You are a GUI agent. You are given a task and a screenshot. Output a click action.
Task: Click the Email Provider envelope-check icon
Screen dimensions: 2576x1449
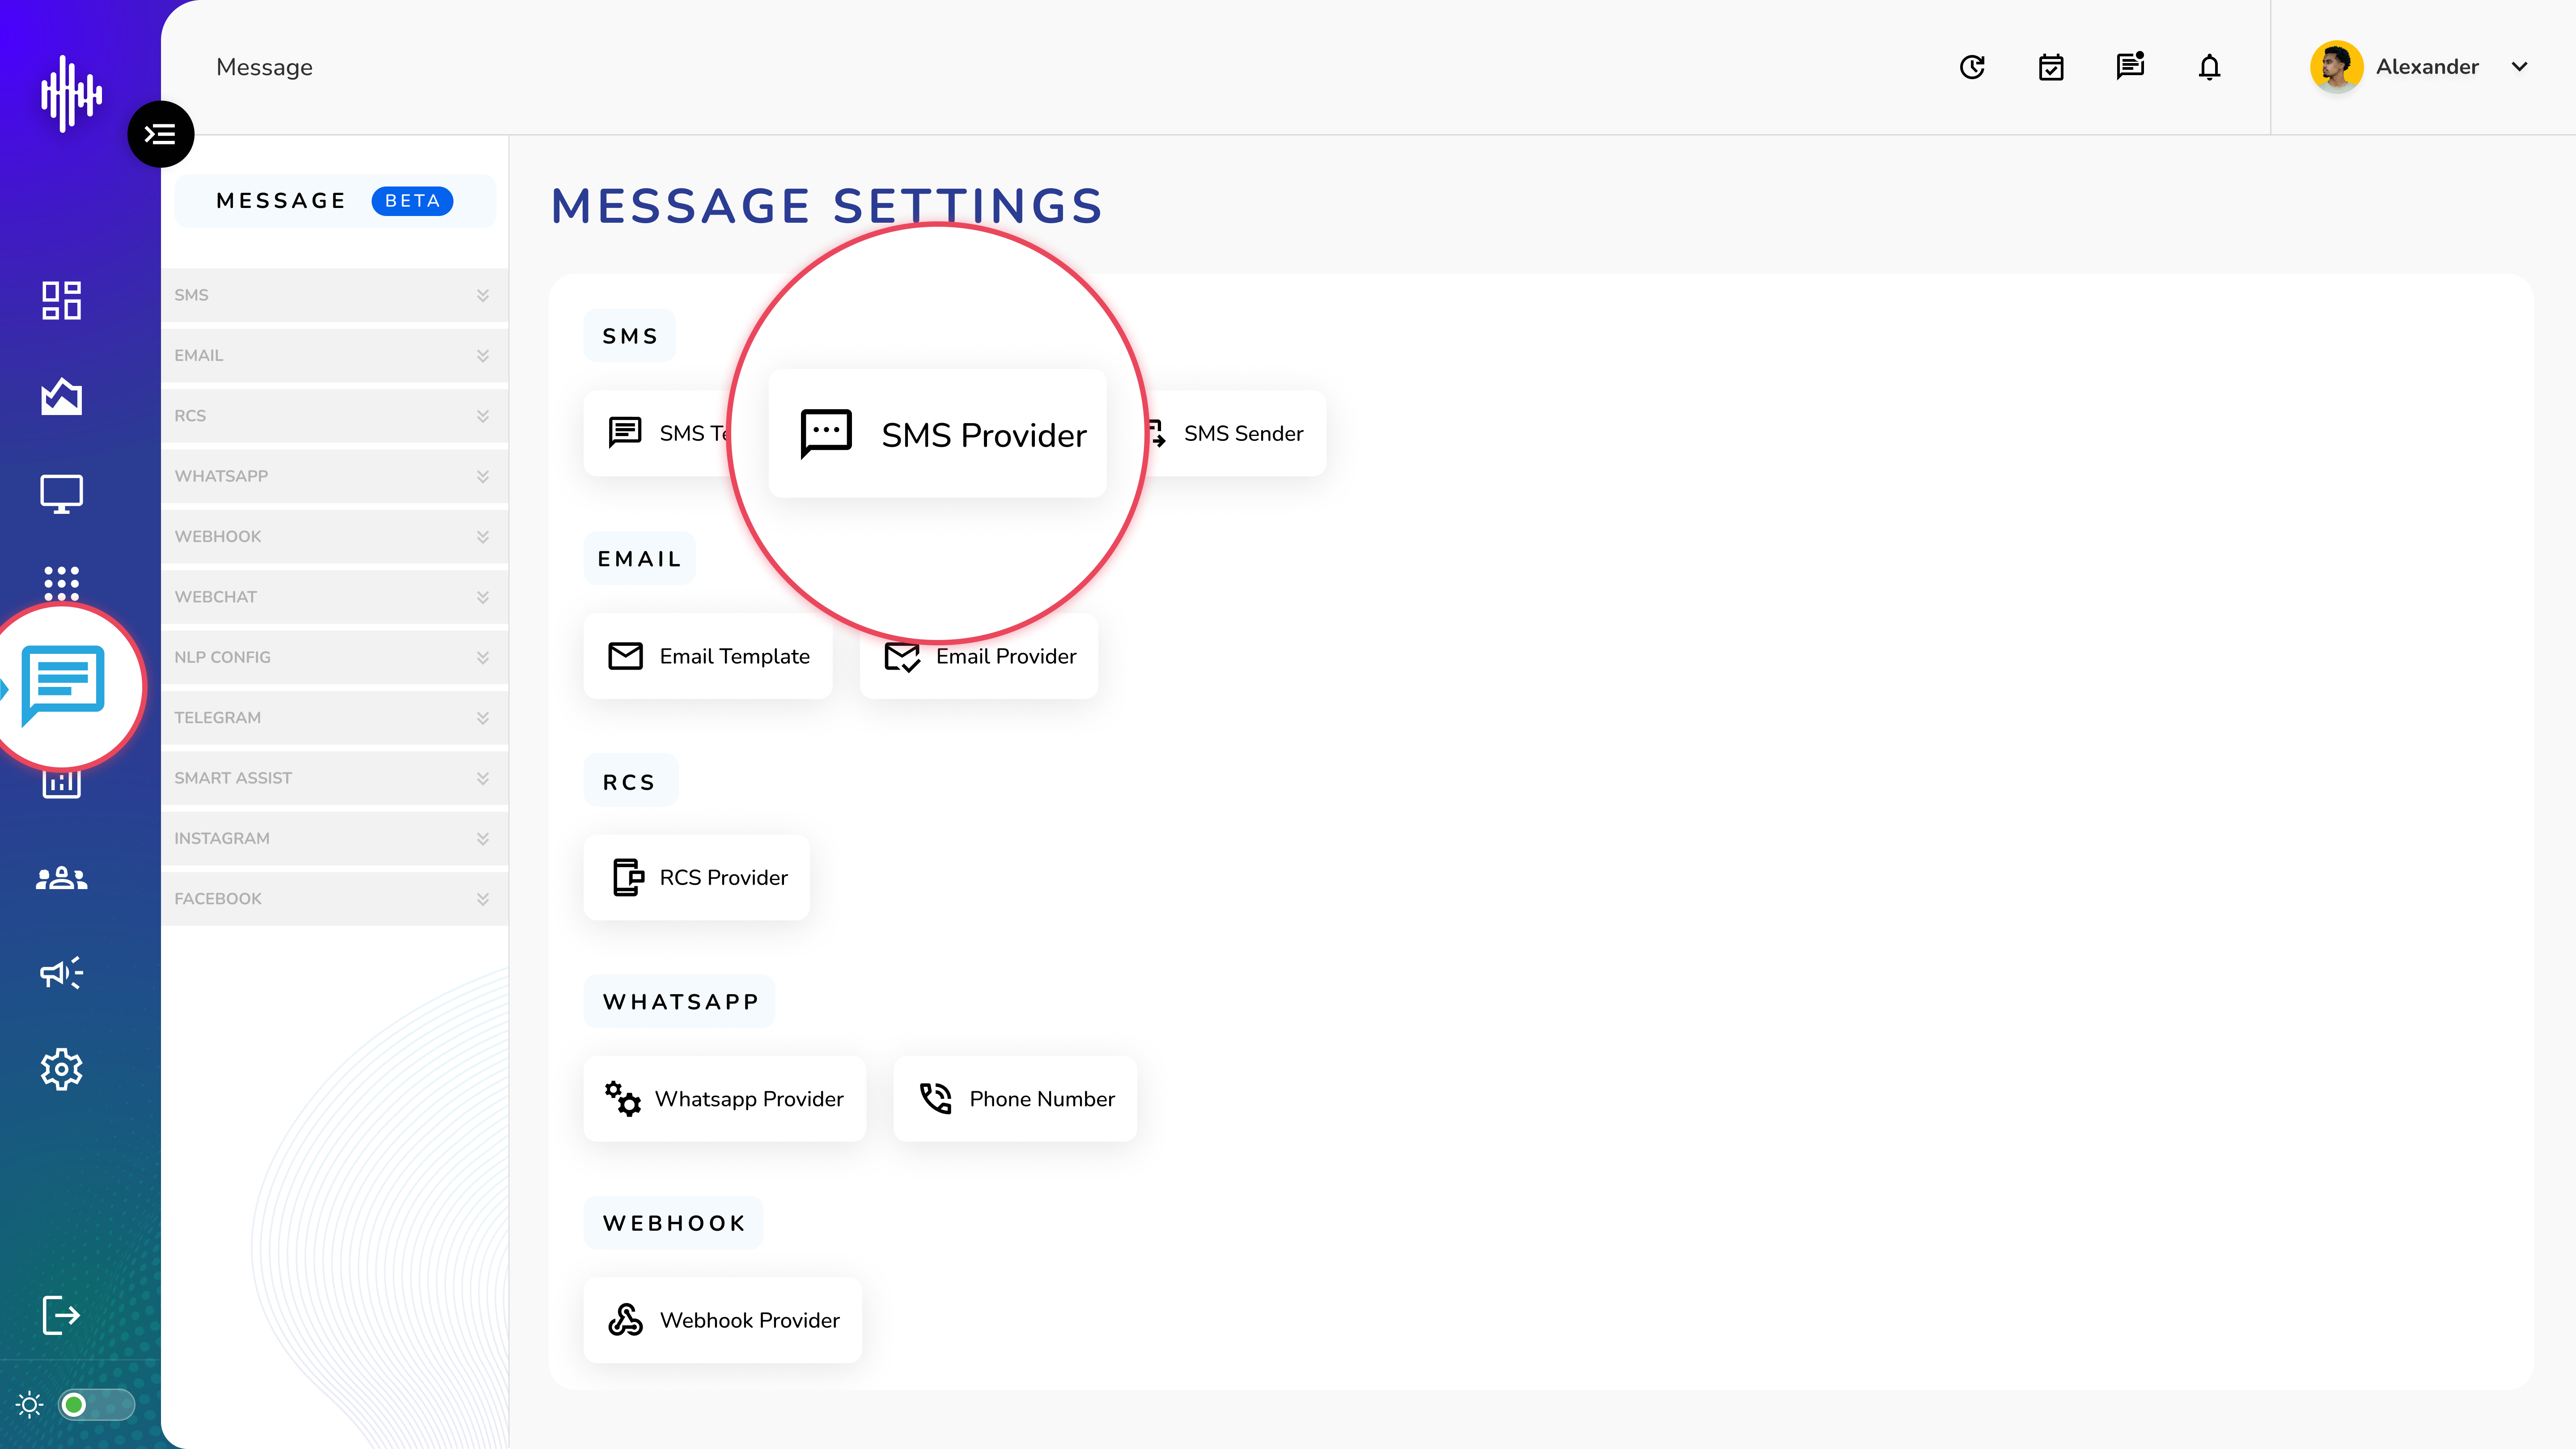[902, 657]
